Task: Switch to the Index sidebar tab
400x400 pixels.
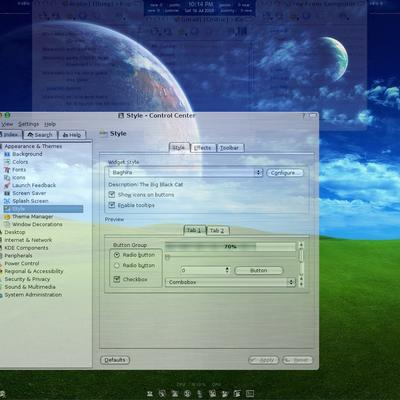Action: click(x=11, y=135)
